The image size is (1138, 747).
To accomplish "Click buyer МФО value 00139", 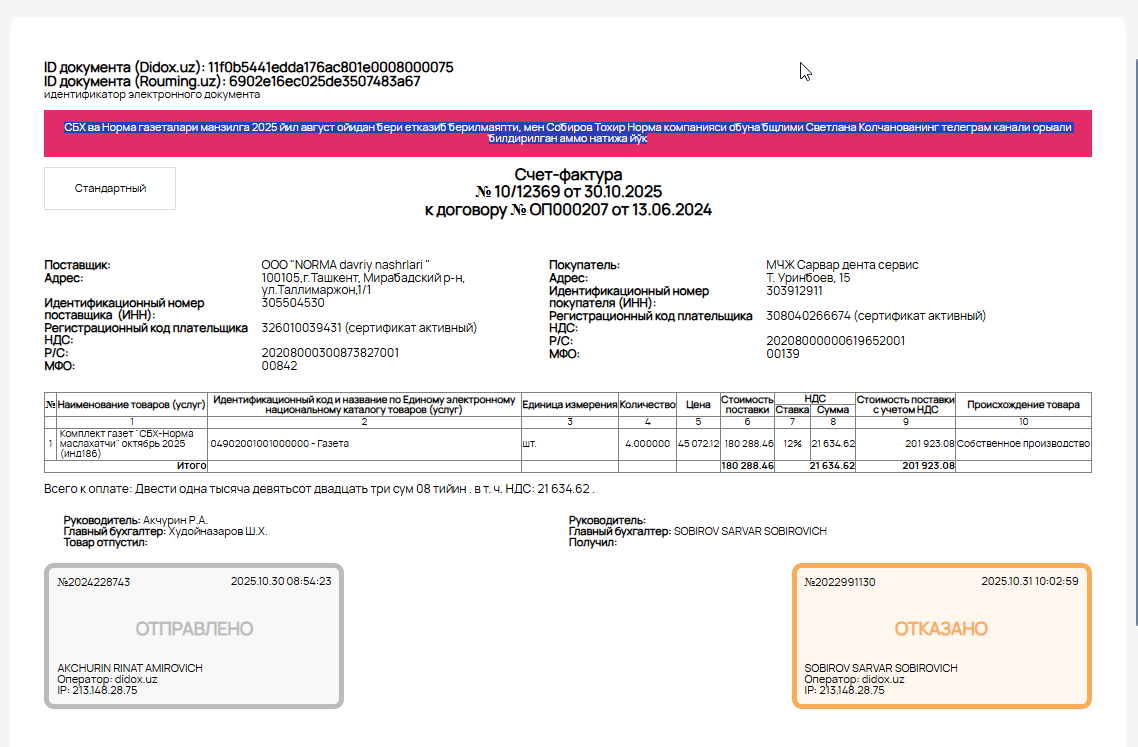I will [x=782, y=354].
